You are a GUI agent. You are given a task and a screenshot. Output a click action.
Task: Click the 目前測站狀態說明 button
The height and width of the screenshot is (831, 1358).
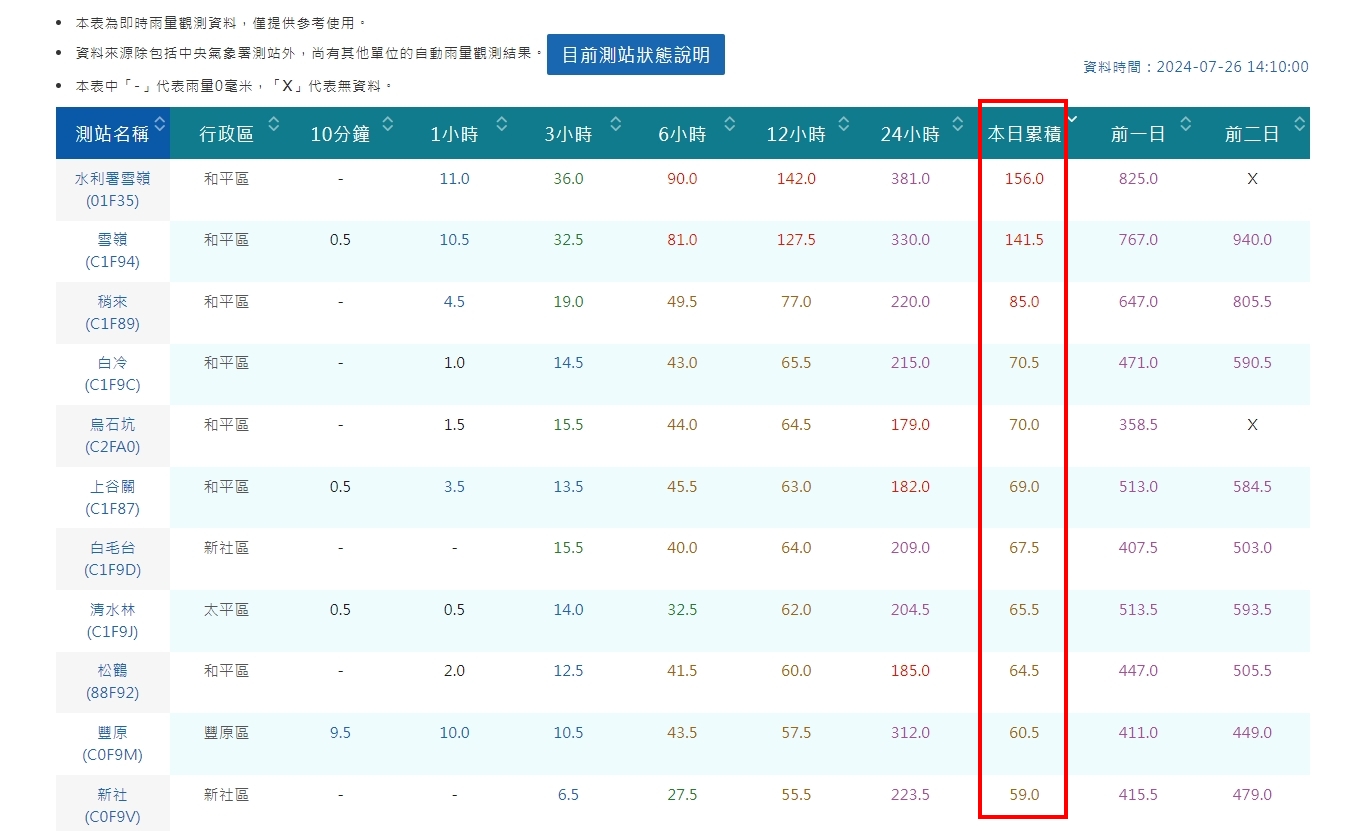coord(635,55)
